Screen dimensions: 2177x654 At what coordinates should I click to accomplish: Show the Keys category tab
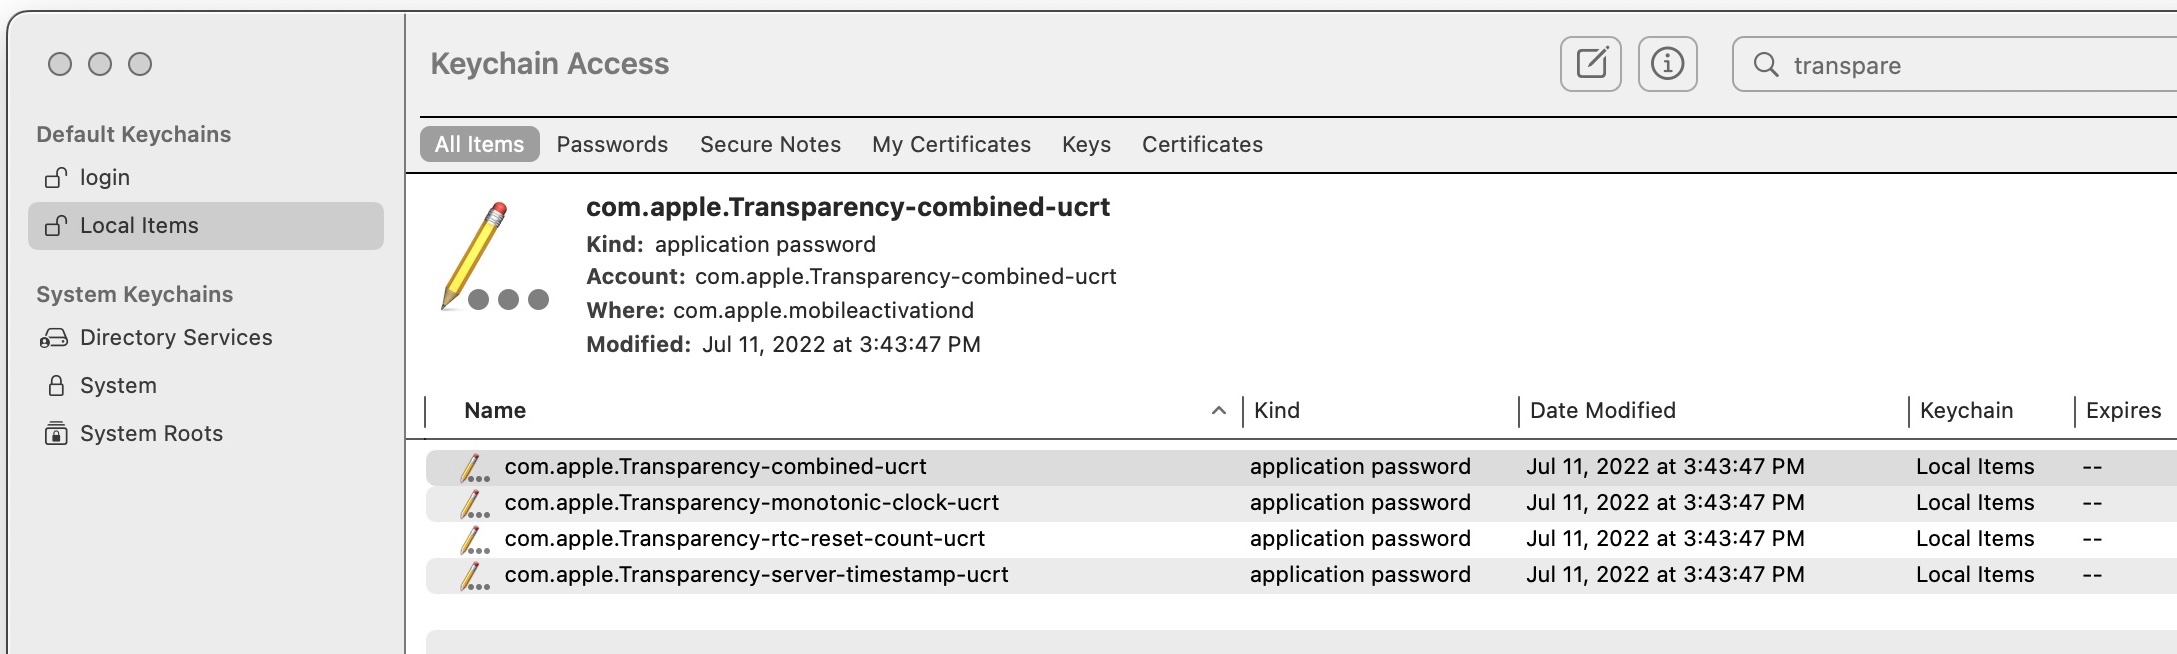(x=1086, y=145)
